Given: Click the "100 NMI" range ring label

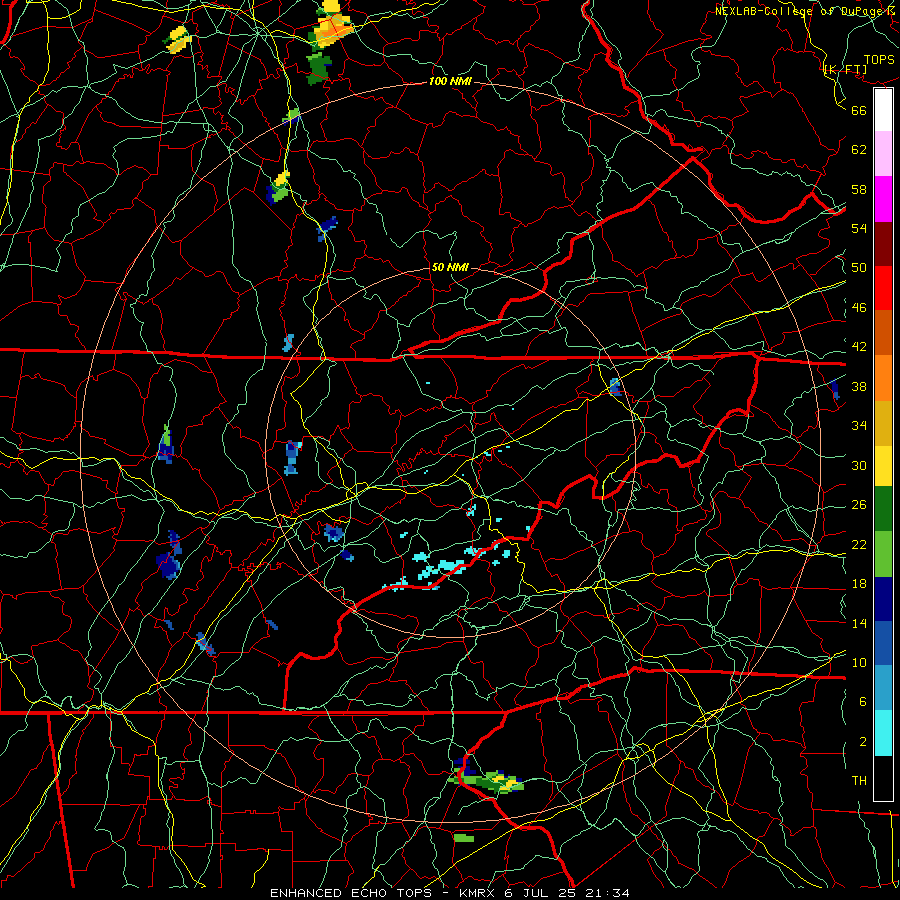Looking at the screenshot, I should pyautogui.click(x=450, y=82).
